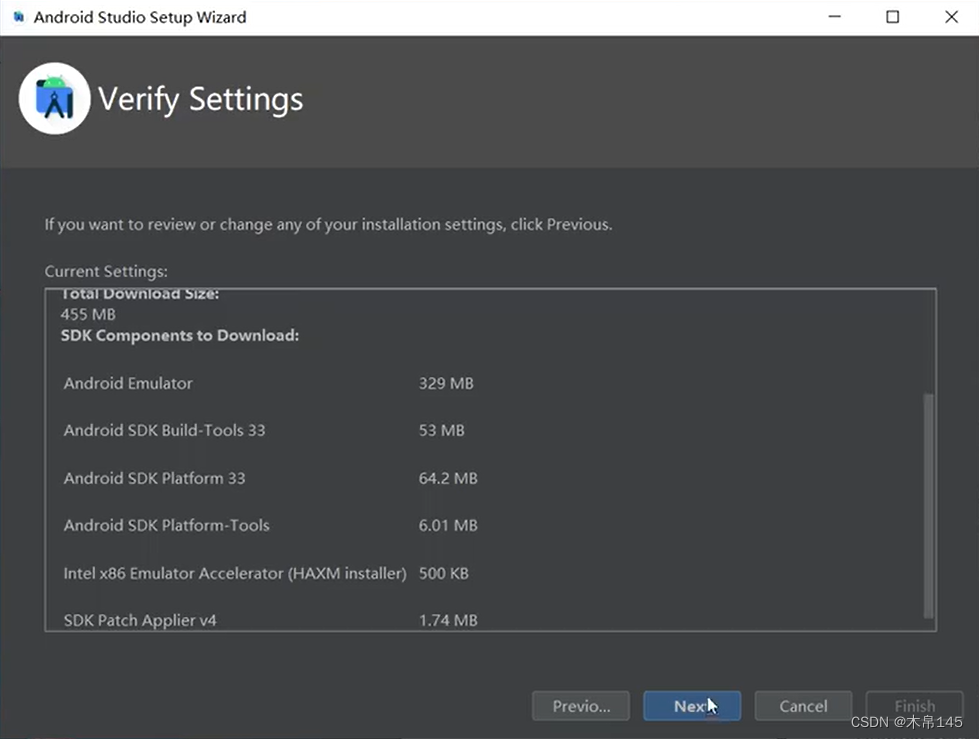This screenshot has width=979, height=739.
Task: Select the Android SDK Build-Tools 33 entry
Action: tap(164, 430)
